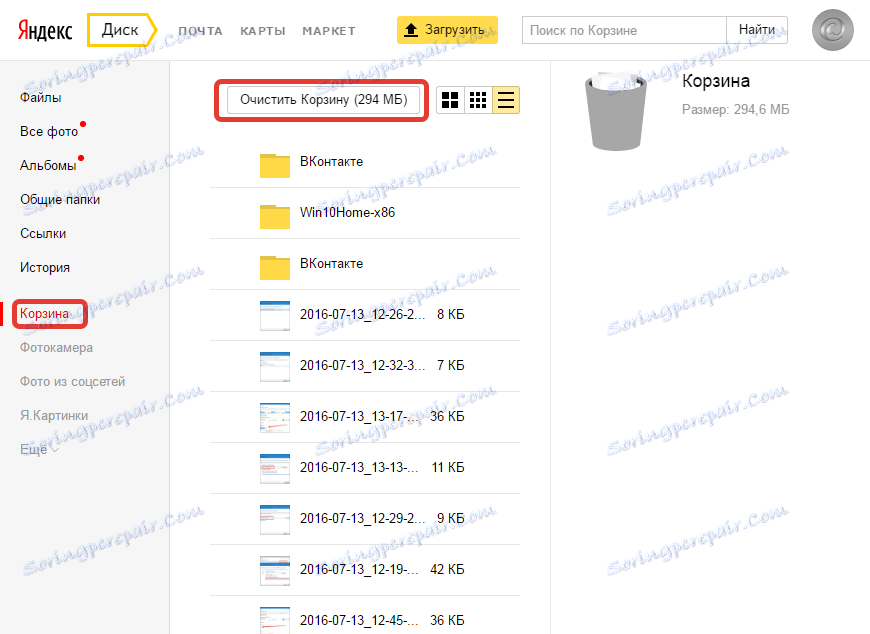Open Все фото in the sidebar

[x=49, y=131]
